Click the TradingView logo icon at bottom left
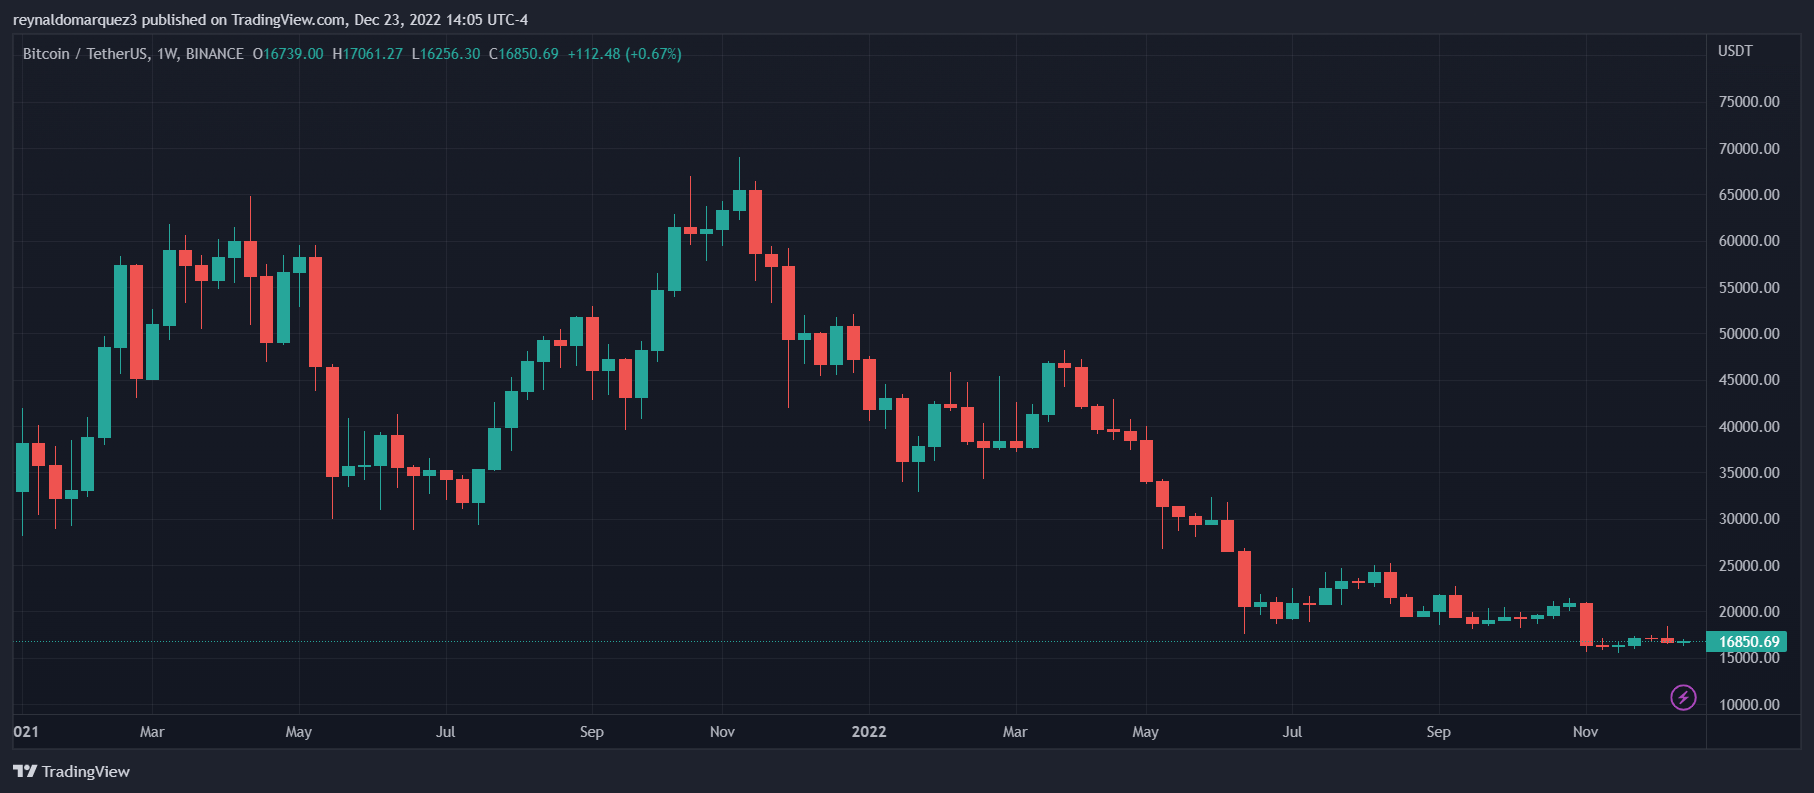The width and height of the screenshot is (1814, 793). (25, 771)
